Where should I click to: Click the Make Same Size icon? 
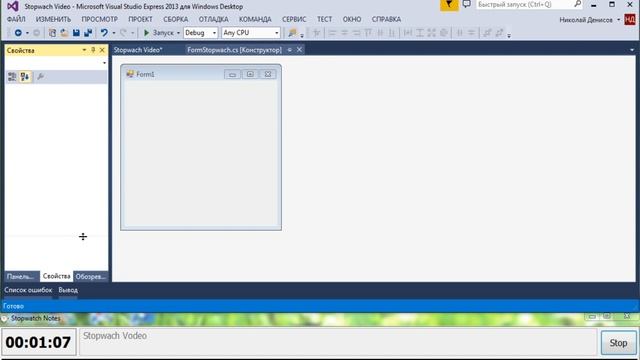pyautogui.click(x=431, y=33)
